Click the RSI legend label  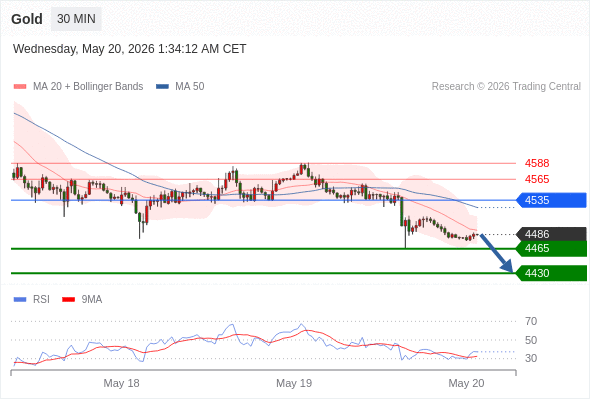41,300
